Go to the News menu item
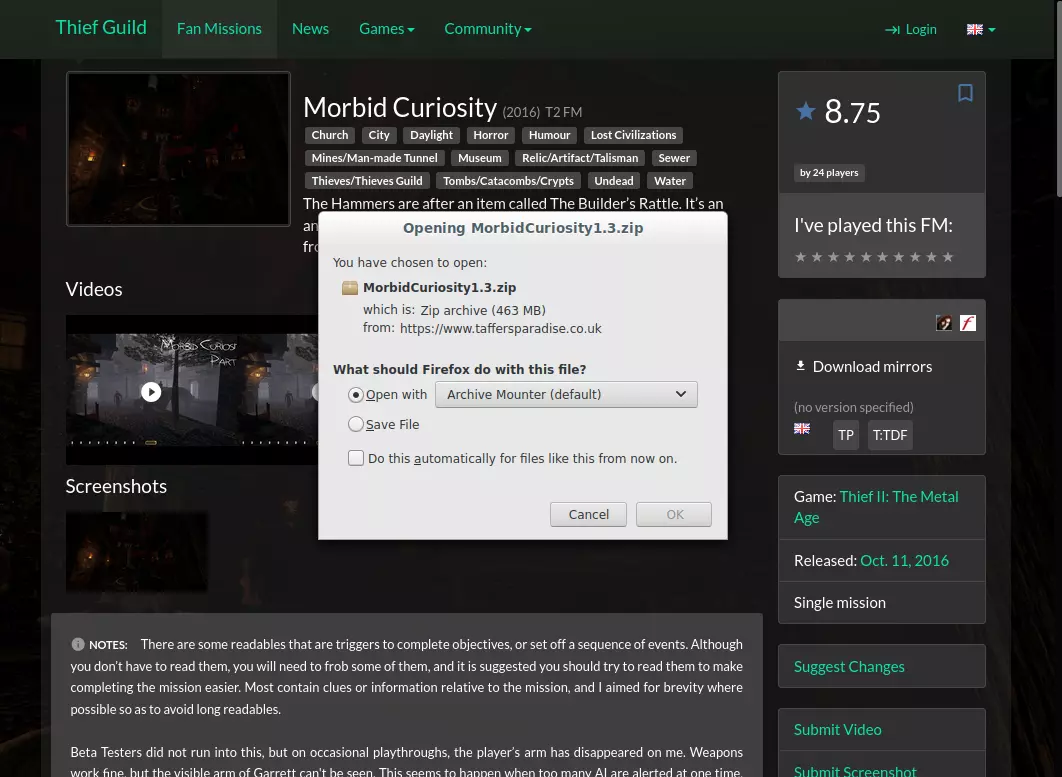The height and width of the screenshot is (777, 1062). [x=310, y=29]
